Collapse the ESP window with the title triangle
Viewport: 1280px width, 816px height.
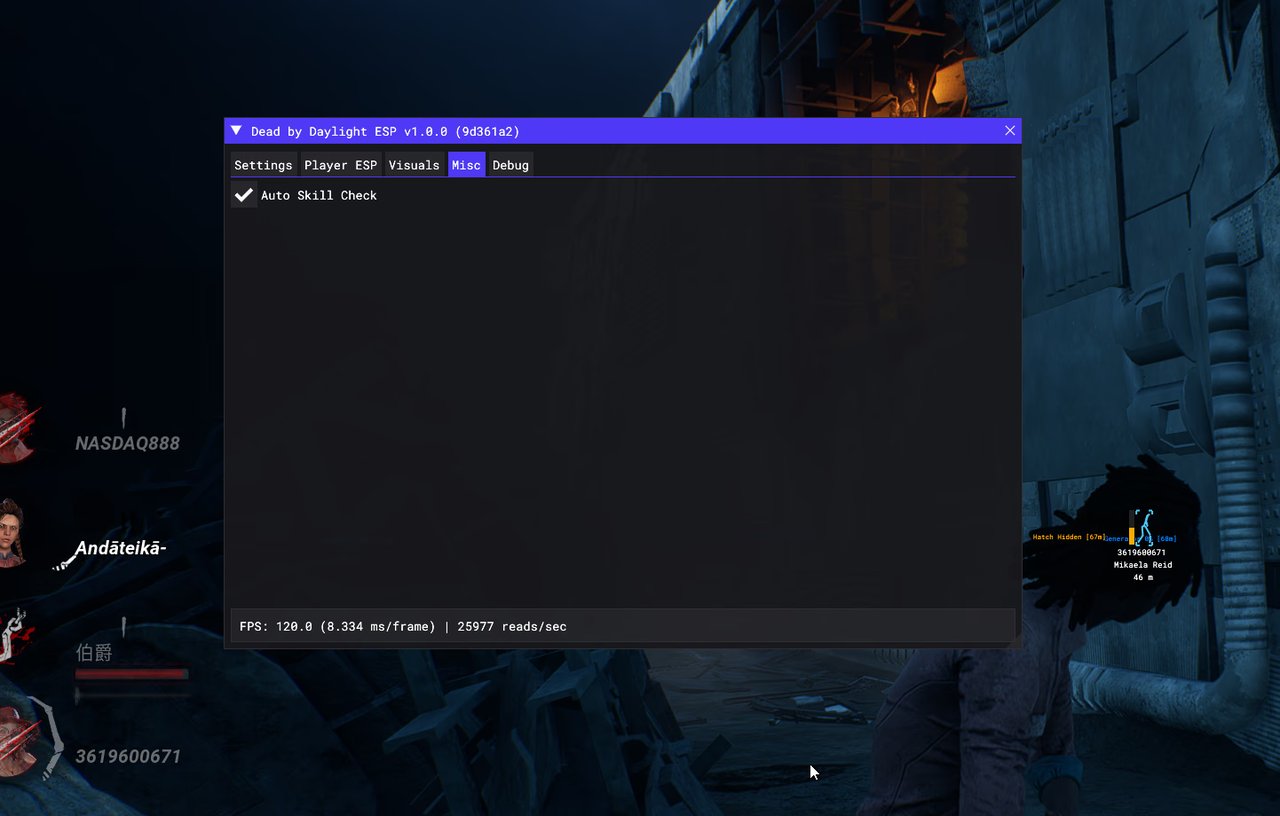click(236, 131)
